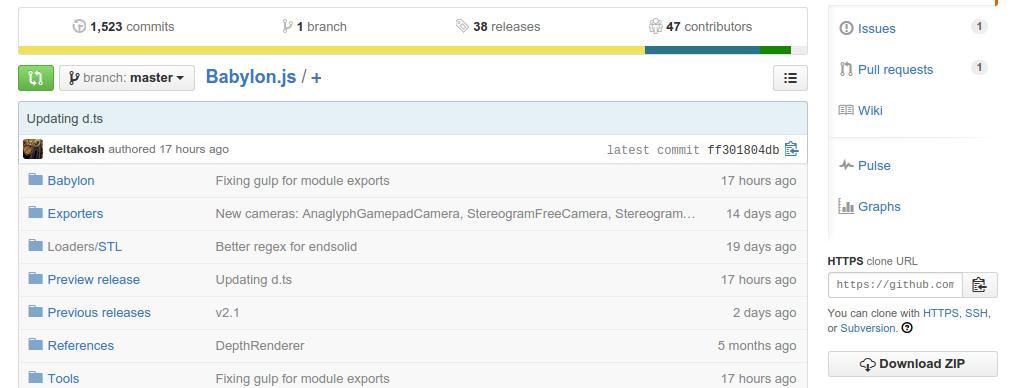Click the commits history clock icon
The height and width of the screenshot is (388, 1019).
(79, 27)
